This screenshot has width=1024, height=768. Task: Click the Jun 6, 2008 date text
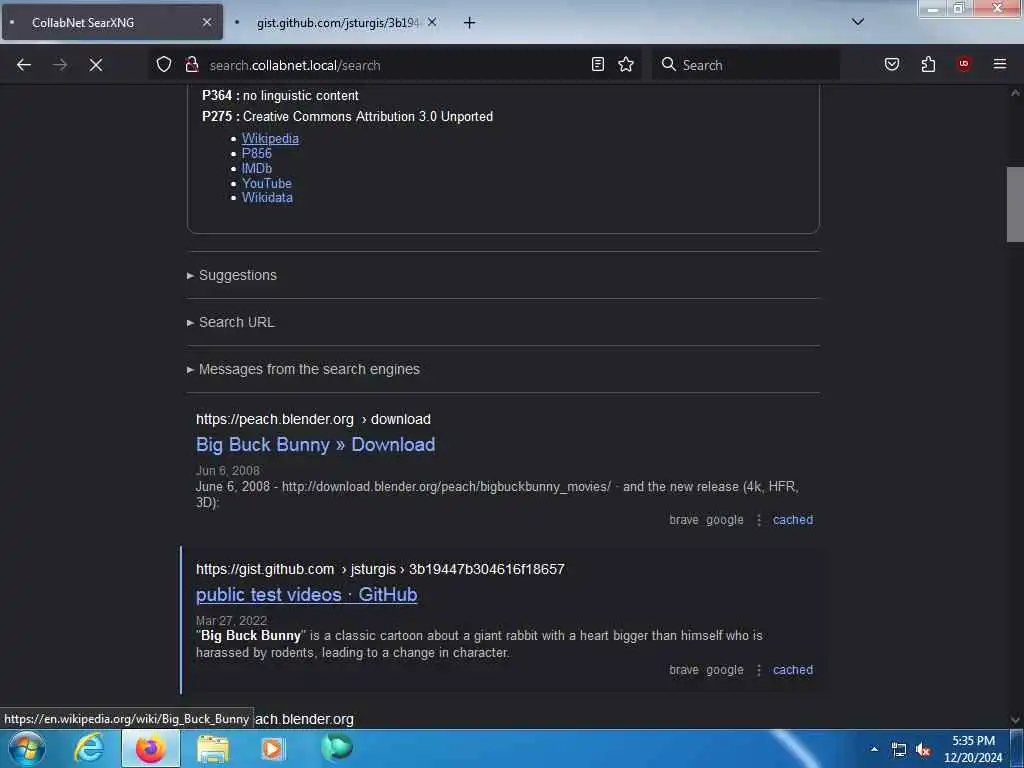coord(227,470)
